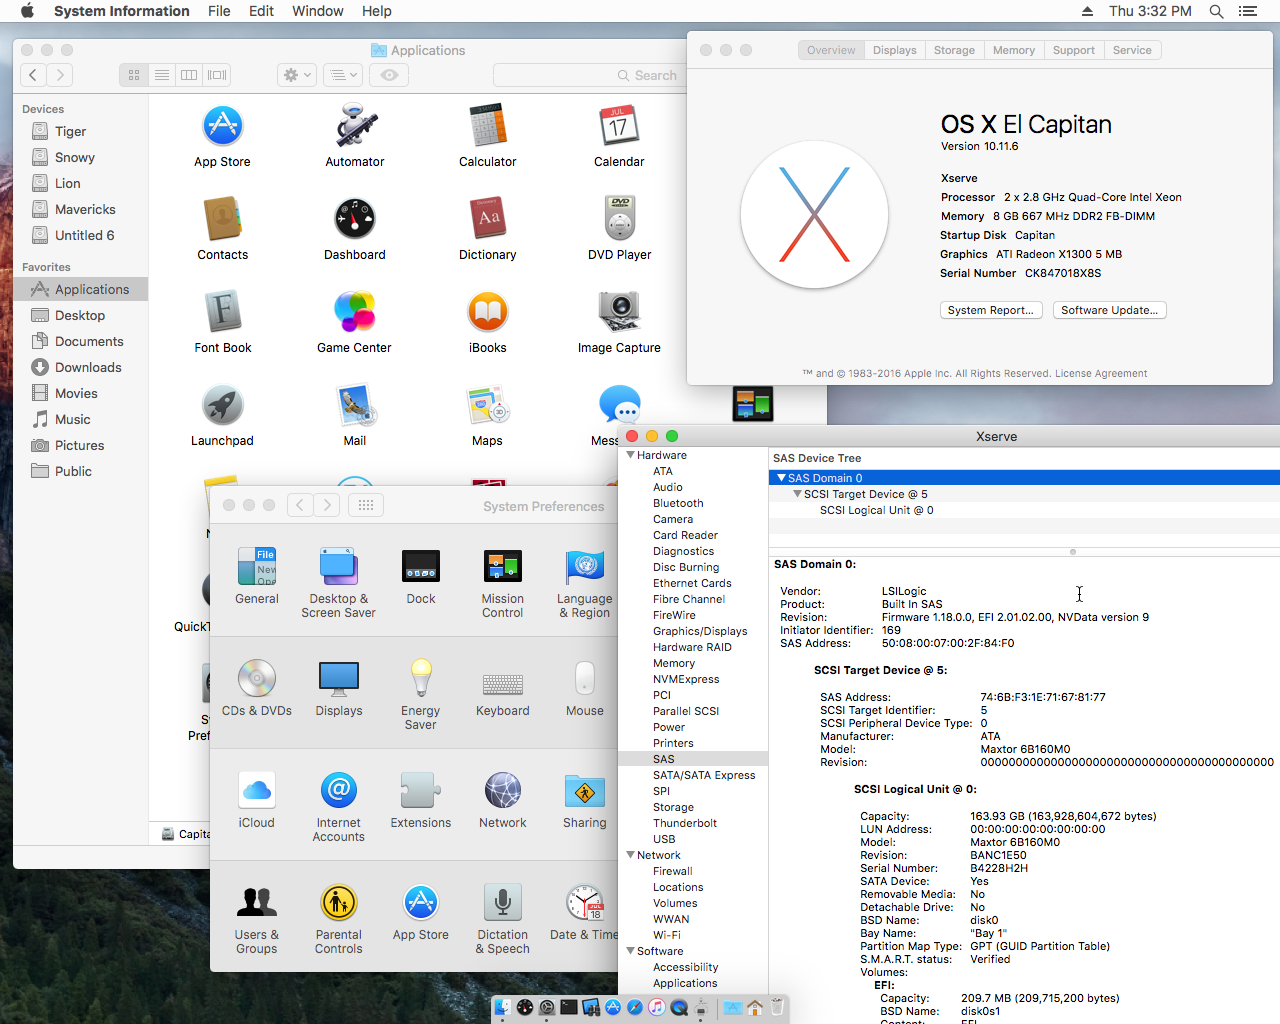Open the Game Center app icon
The height and width of the screenshot is (1024, 1280).
pyautogui.click(x=355, y=312)
